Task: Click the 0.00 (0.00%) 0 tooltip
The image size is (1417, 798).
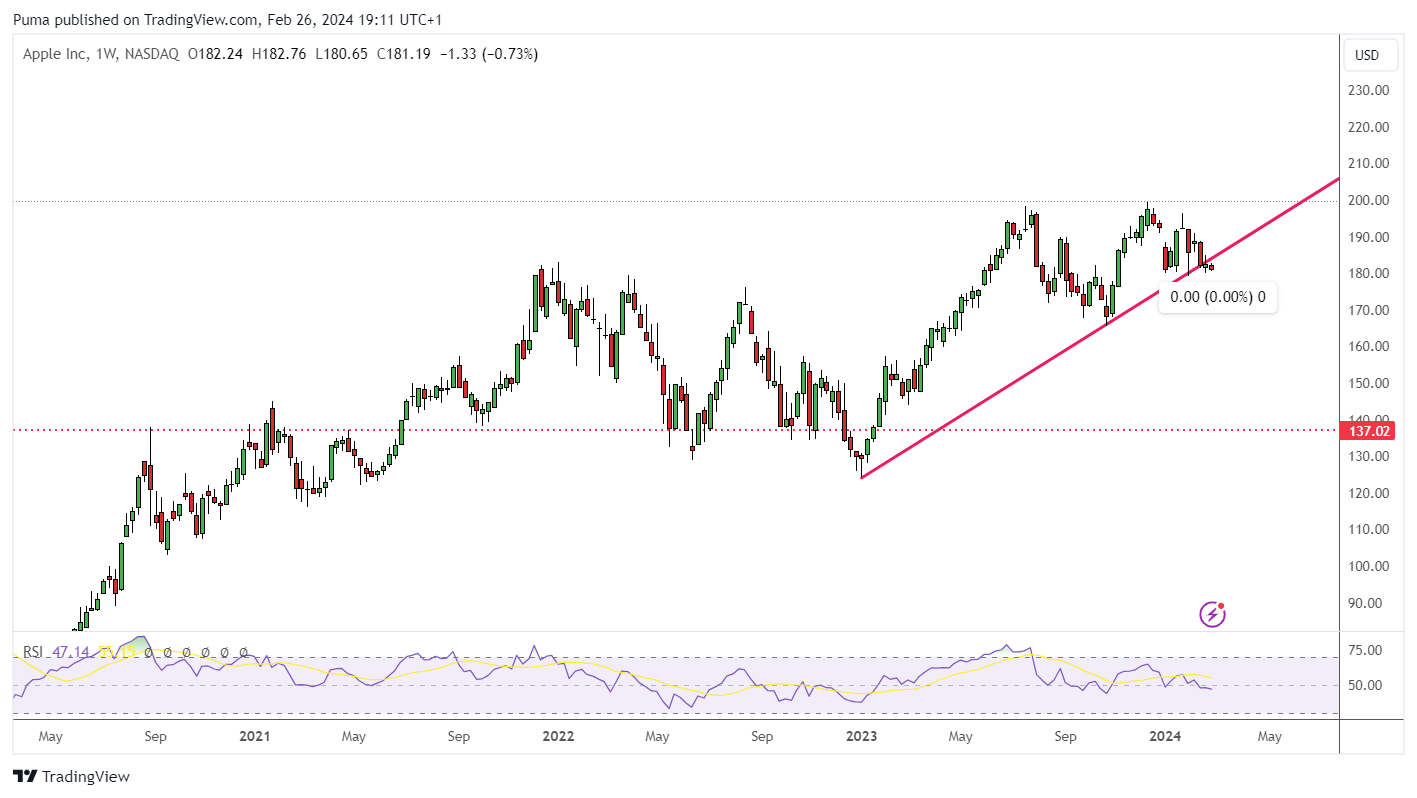Action: click(x=1217, y=297)
